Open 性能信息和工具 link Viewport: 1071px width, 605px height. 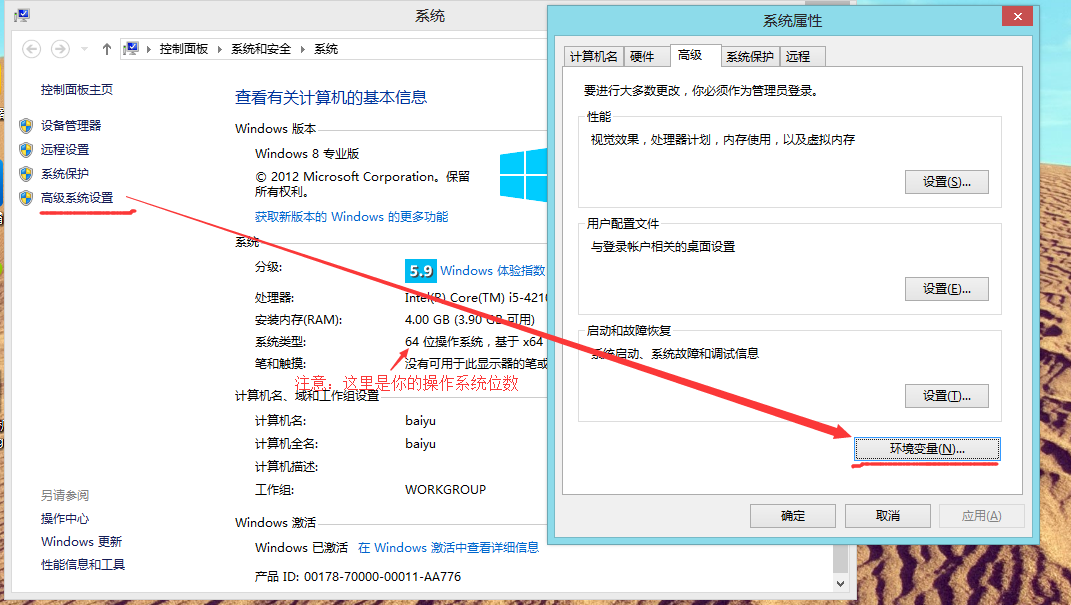tap(83, 565)
